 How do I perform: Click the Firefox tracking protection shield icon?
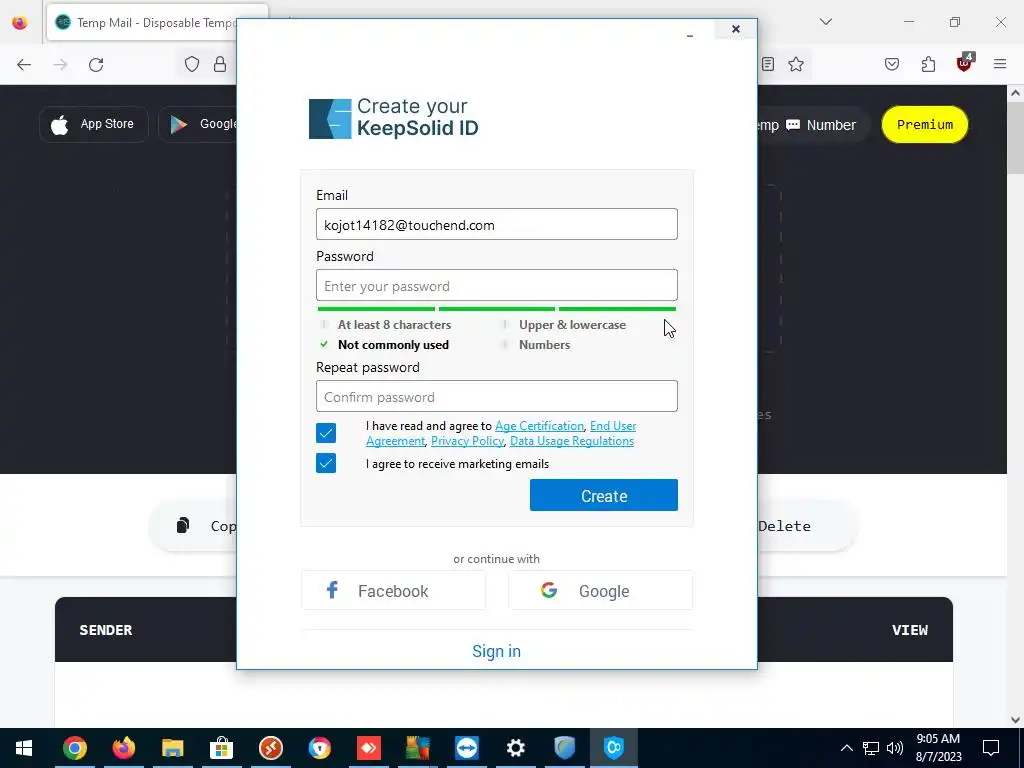coord(191,64)
